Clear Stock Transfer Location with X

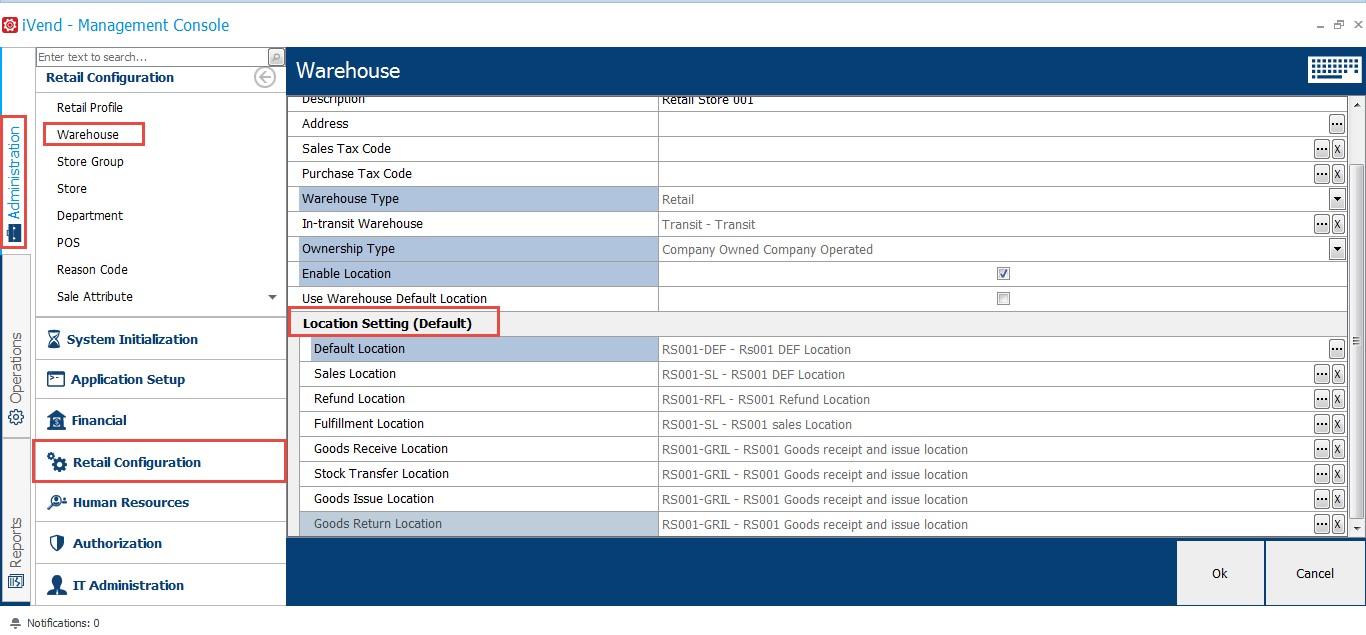point(1338,474)
